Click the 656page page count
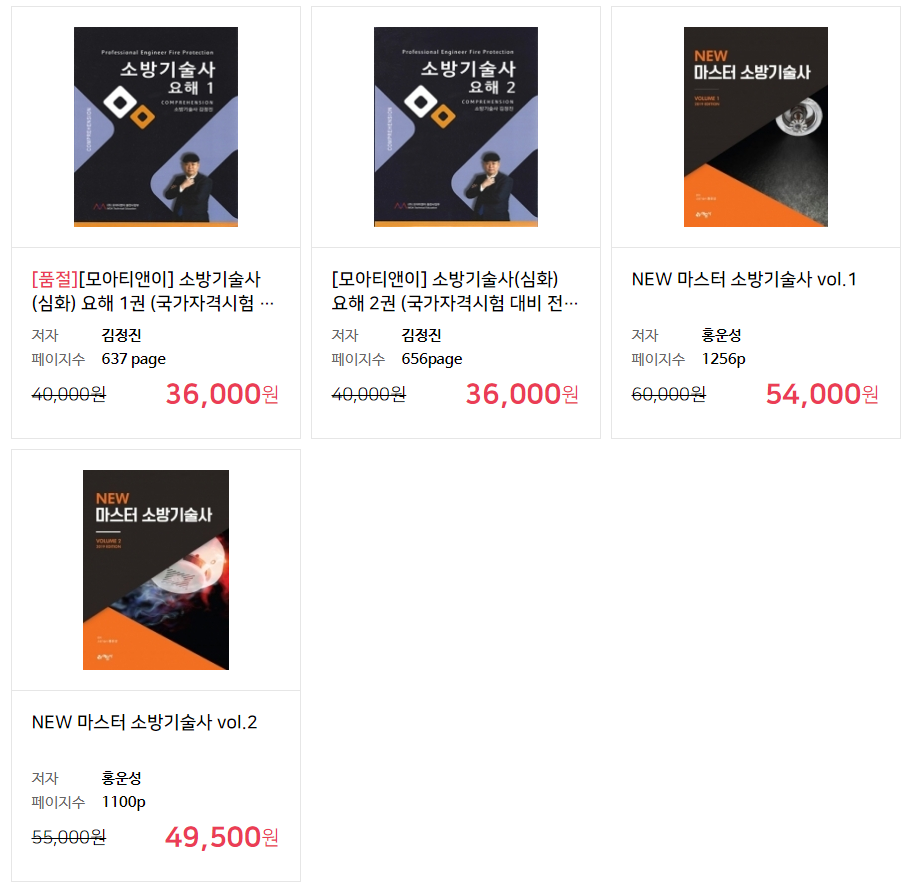902x882 pixels. 432,359
